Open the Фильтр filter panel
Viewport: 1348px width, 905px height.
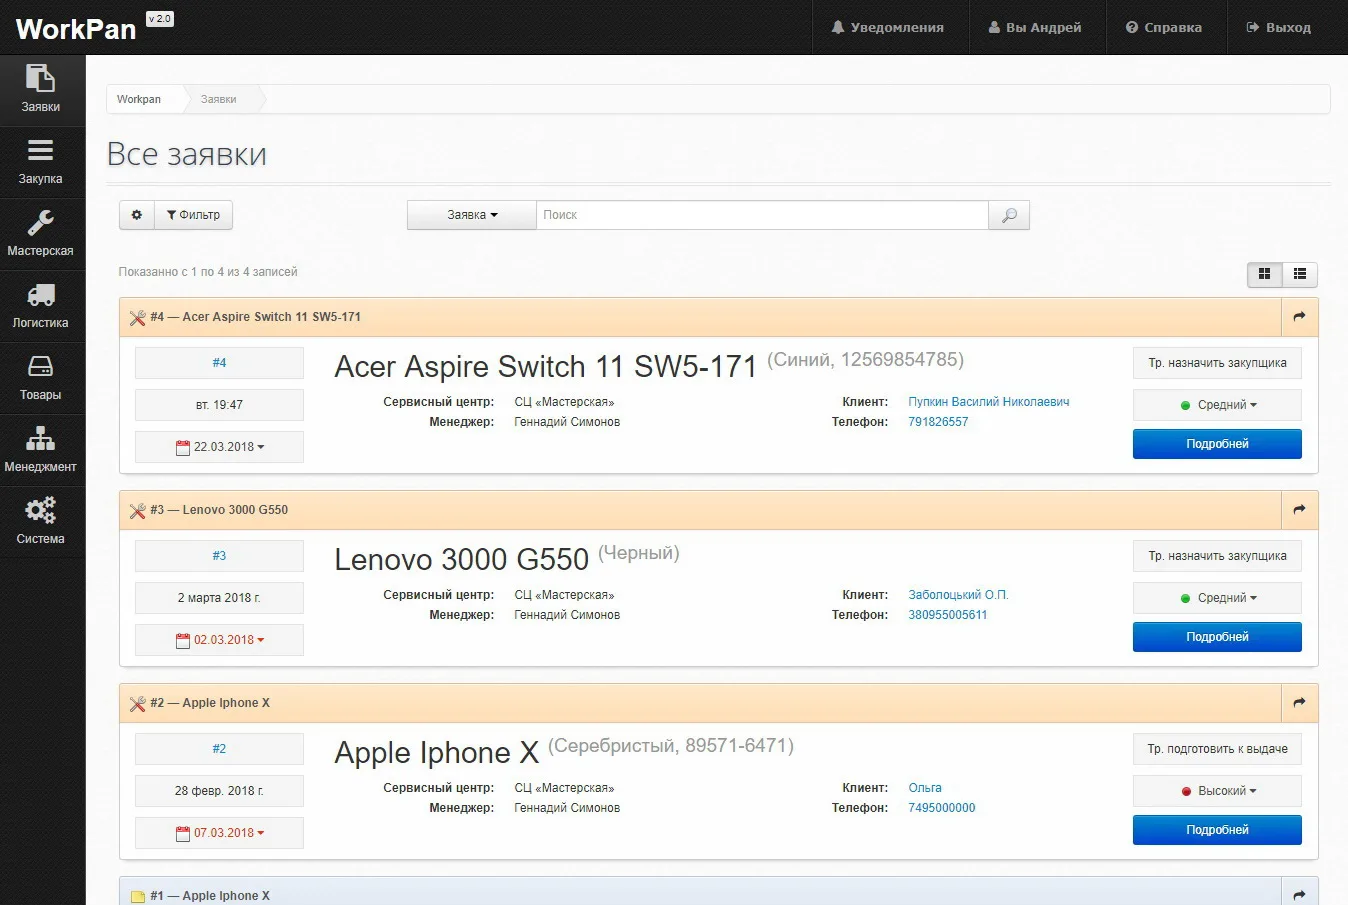[194, 215]
